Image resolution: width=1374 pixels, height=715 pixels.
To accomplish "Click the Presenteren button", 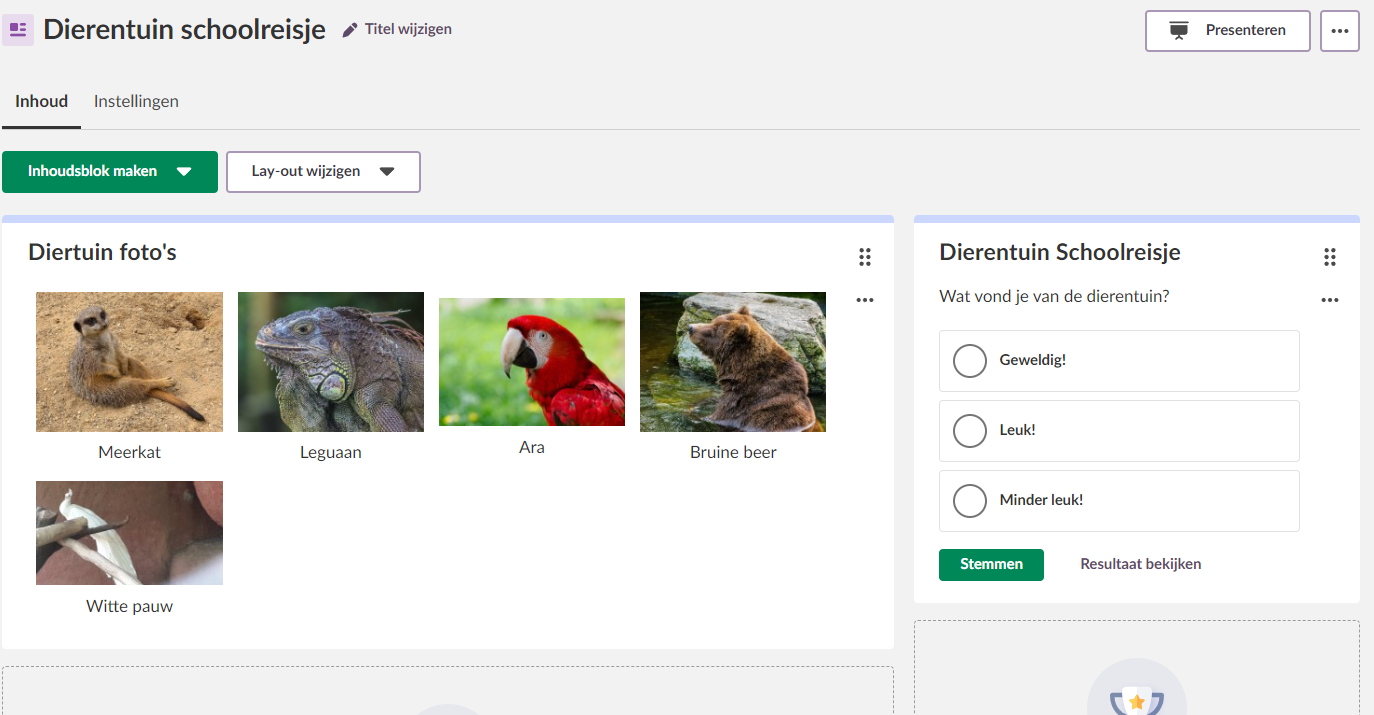I will click(x=1228, y=31).
